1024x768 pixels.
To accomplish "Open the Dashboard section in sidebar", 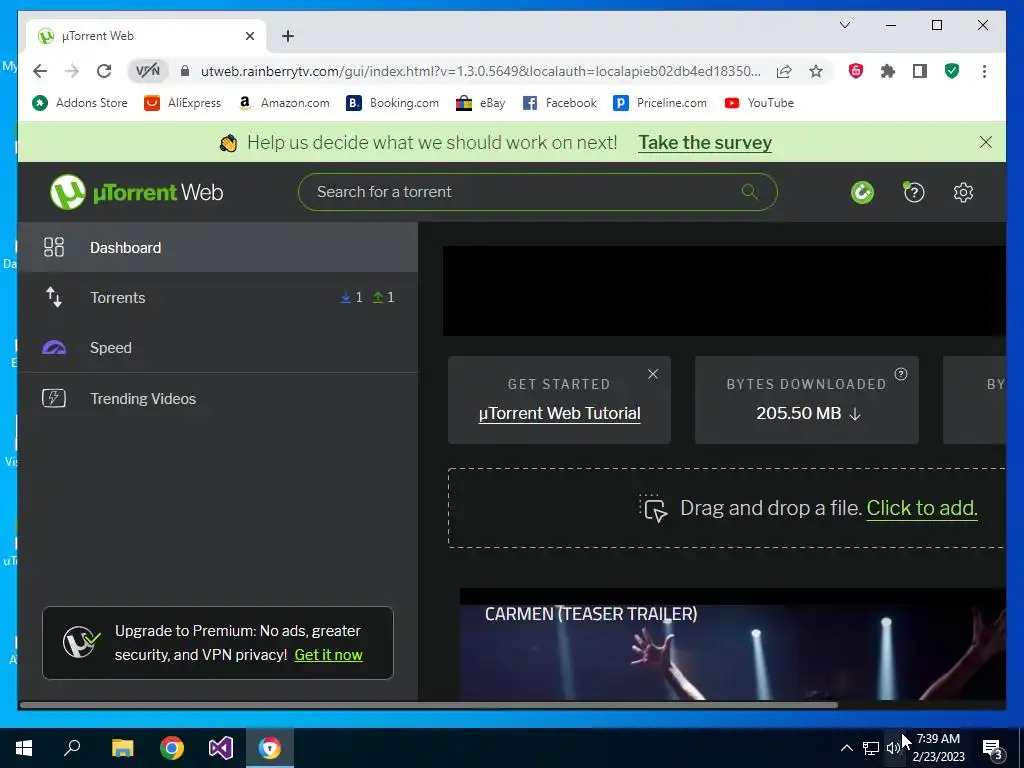I will click(217, 248).
